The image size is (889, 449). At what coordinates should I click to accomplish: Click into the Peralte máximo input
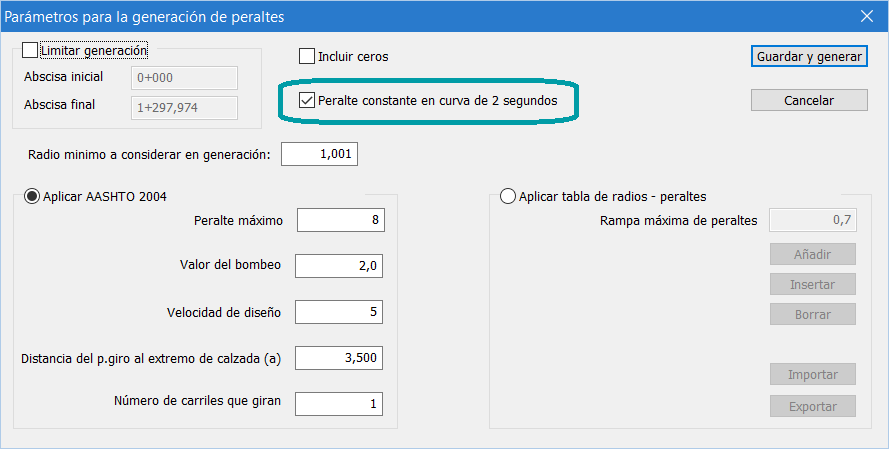tap(341, 221)
